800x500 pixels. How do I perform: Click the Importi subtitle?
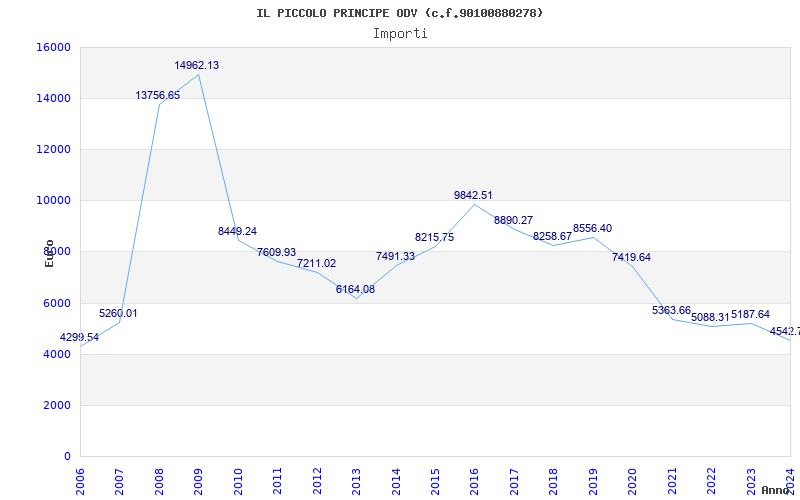[400, 33]
